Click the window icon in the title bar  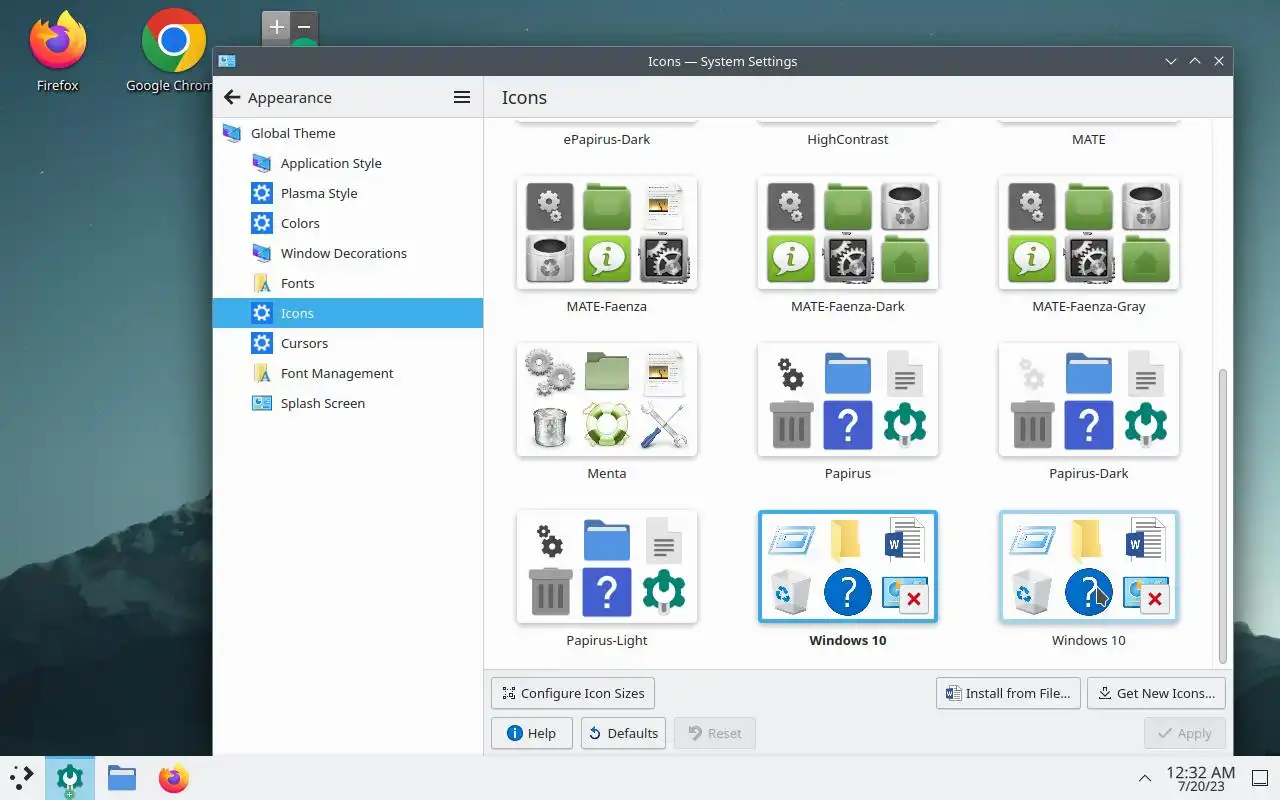227,61
